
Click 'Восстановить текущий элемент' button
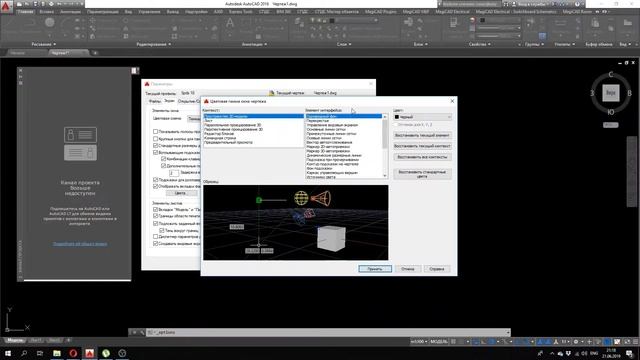(422, 135)
